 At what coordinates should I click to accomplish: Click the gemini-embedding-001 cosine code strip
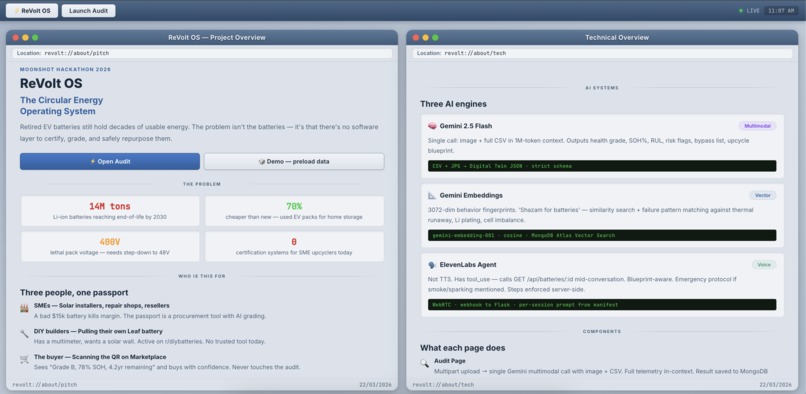coord(602,235)
